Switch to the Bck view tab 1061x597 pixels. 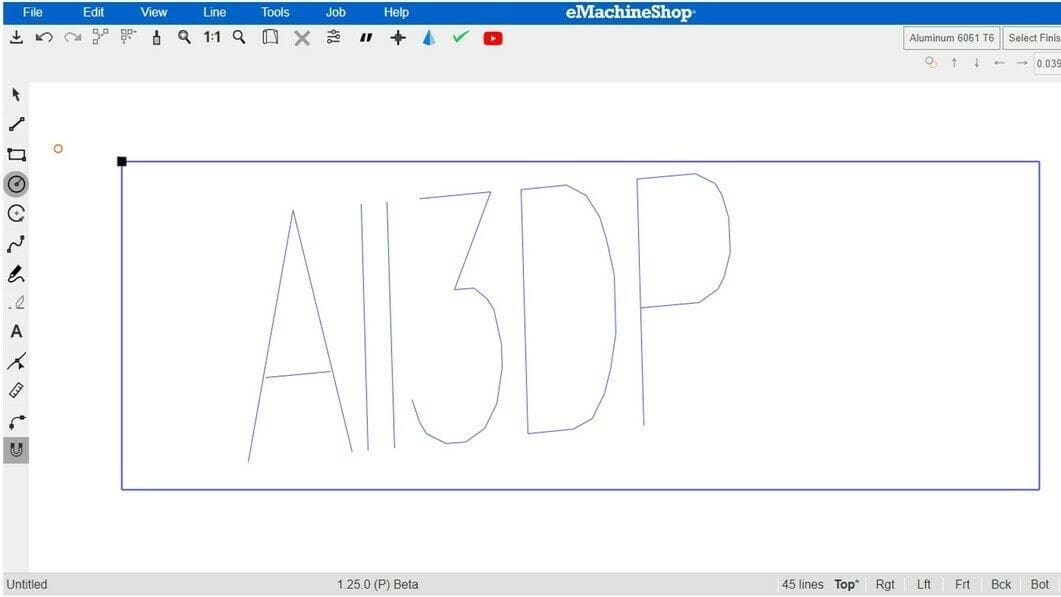point(1001,584)
